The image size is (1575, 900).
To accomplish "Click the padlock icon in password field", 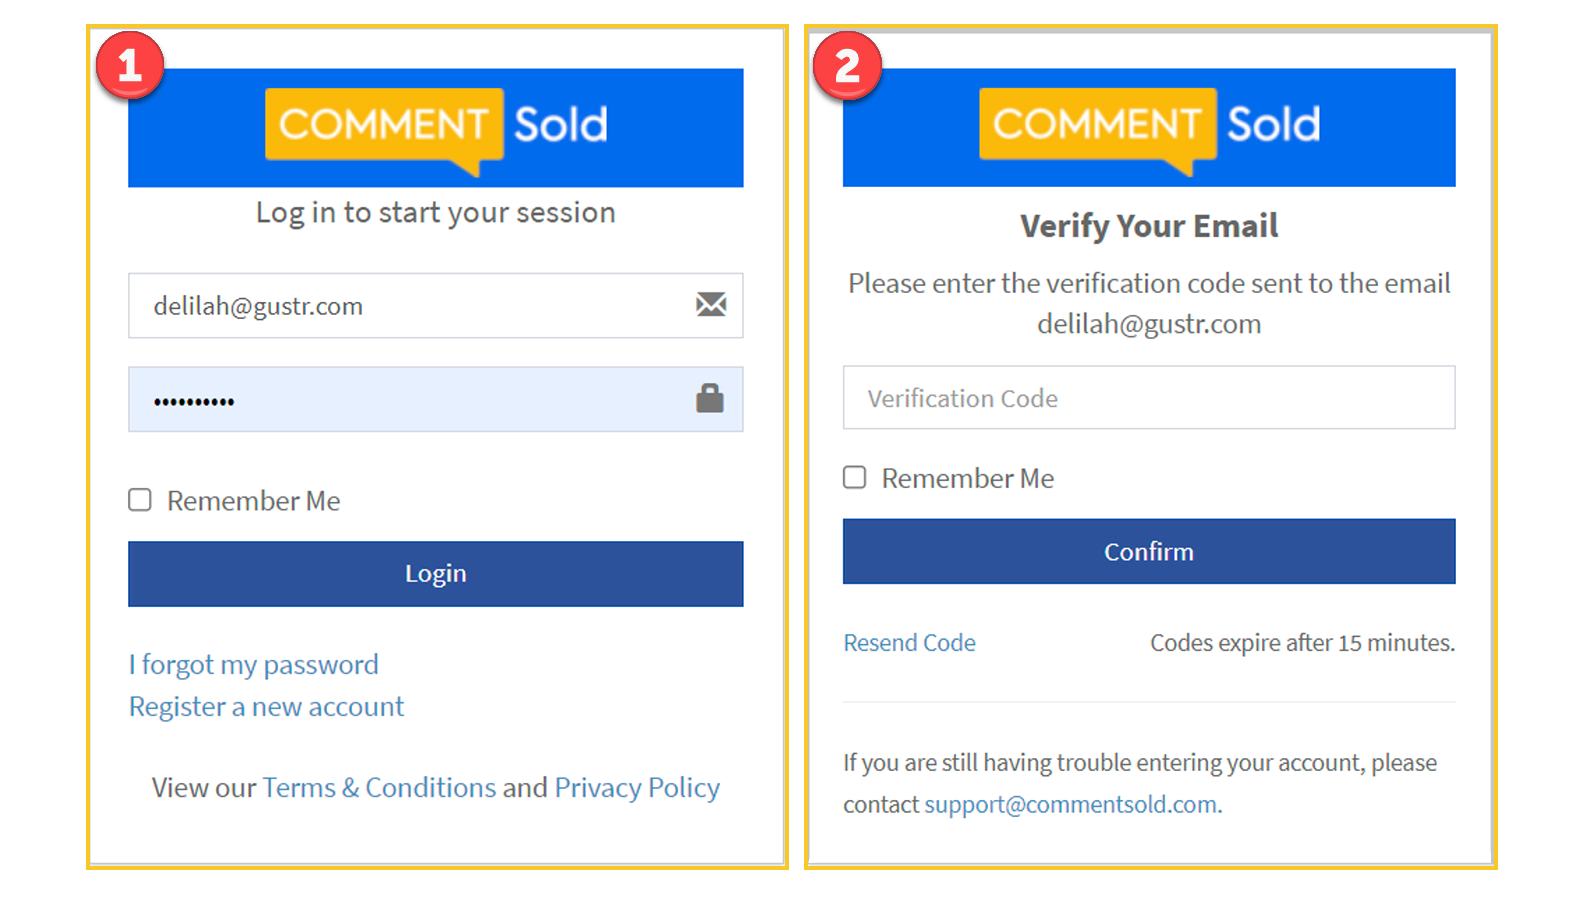I will 710,398.
